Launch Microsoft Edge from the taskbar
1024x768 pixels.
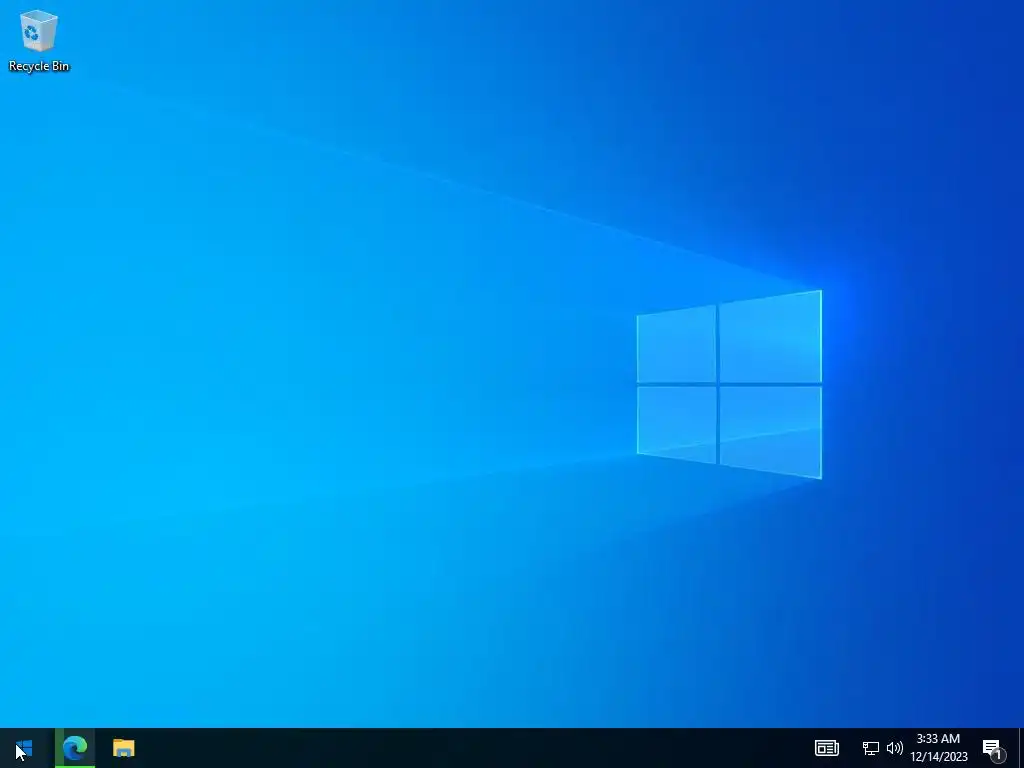tap(75, 748)
